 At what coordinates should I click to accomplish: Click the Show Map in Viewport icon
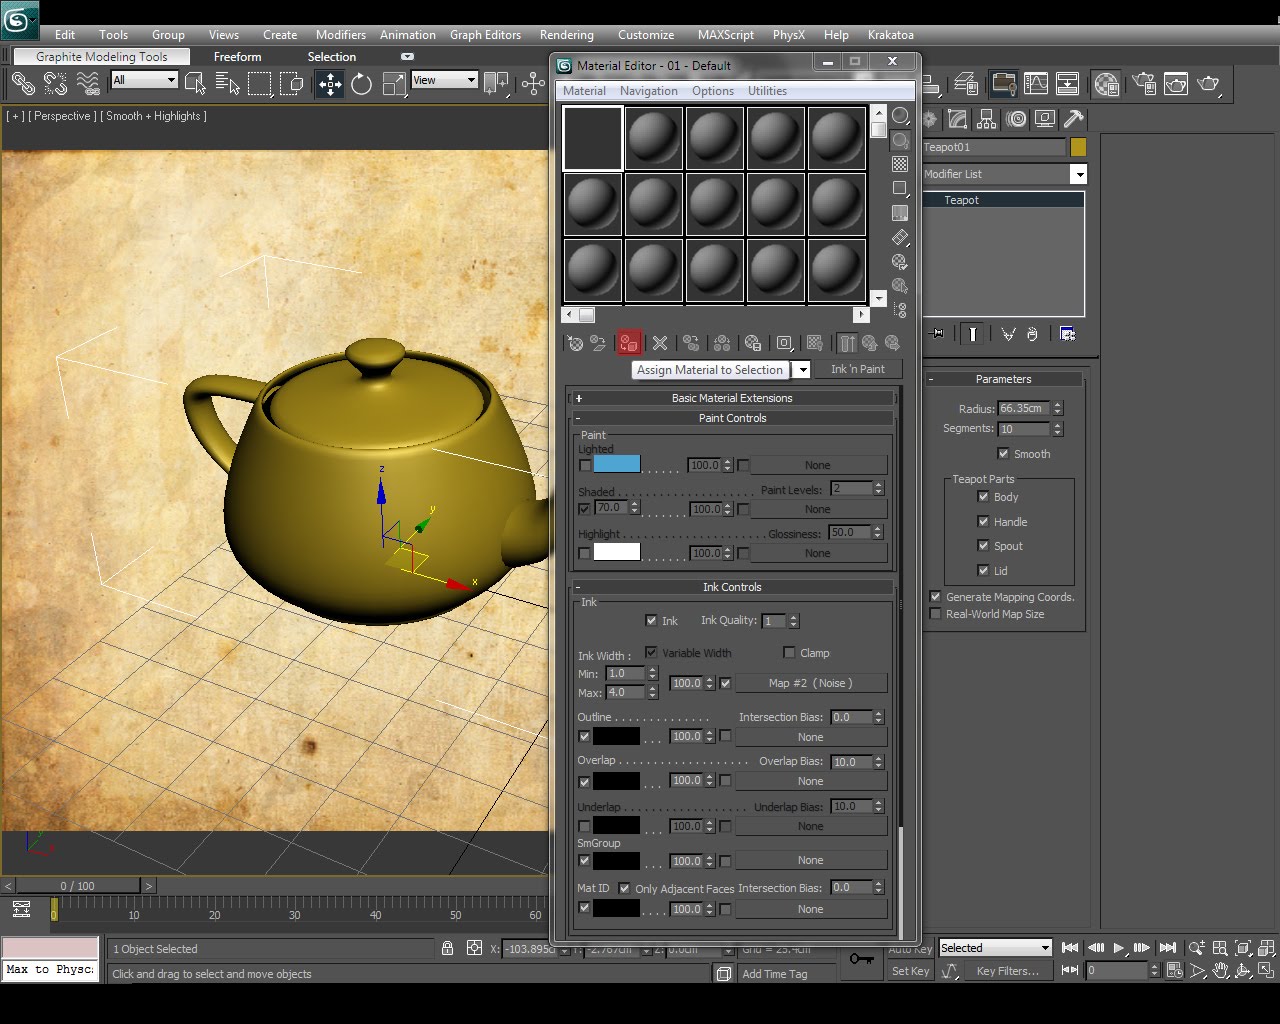point(815,343)
